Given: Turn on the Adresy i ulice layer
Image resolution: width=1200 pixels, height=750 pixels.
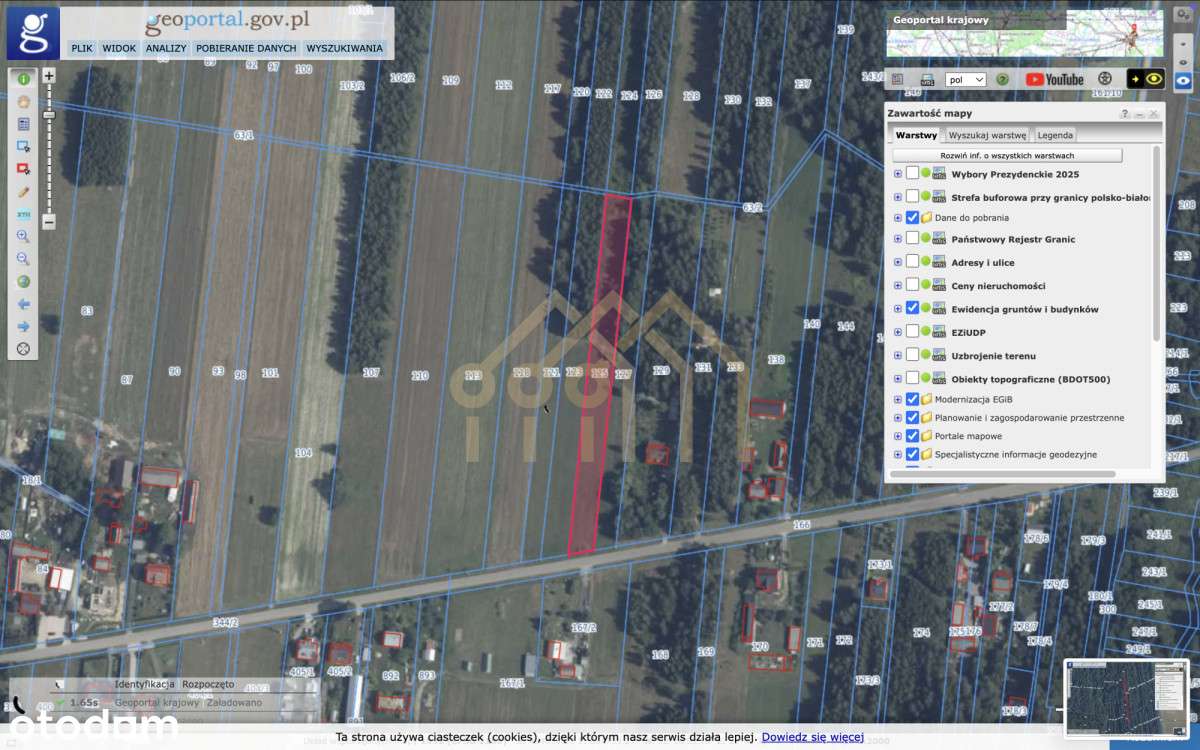Looking at the screenshot, I should point(912,262).
